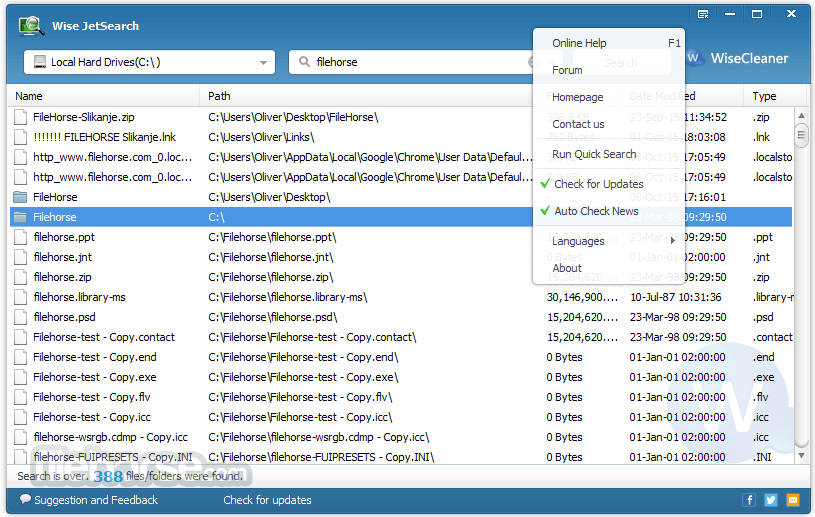Click the magnifier icon in search box
The width and height of the screenshot is (815, 517).
click(305, 62)
